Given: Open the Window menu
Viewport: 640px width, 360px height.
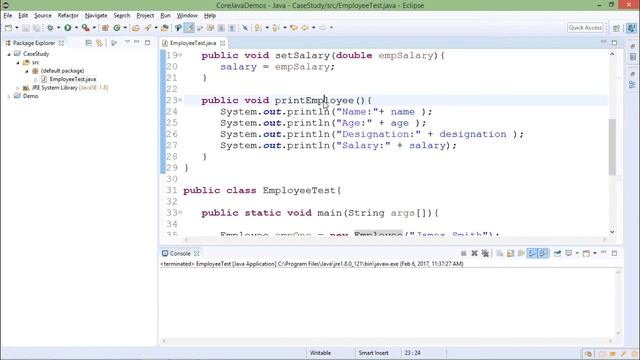Looking at the screenshot, I should (x=187, y=16).
